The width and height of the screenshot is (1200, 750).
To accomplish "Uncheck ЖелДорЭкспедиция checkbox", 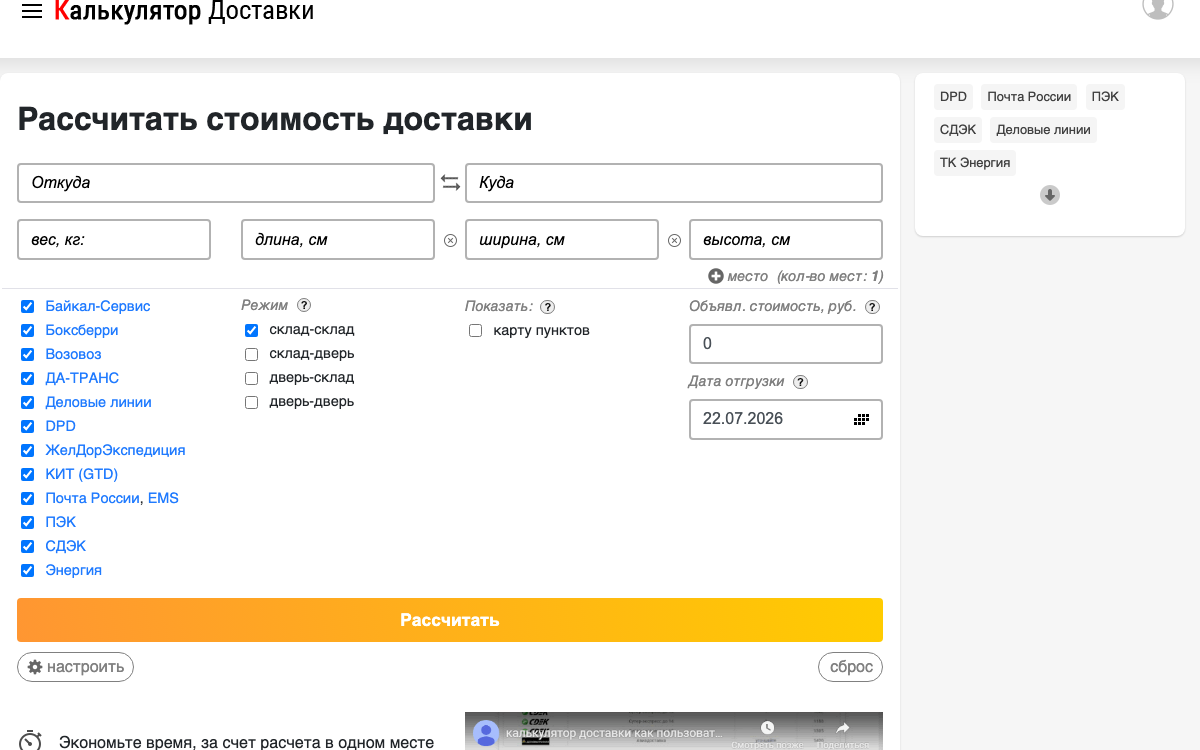I will pyautogui.click(x=28, y=450).
